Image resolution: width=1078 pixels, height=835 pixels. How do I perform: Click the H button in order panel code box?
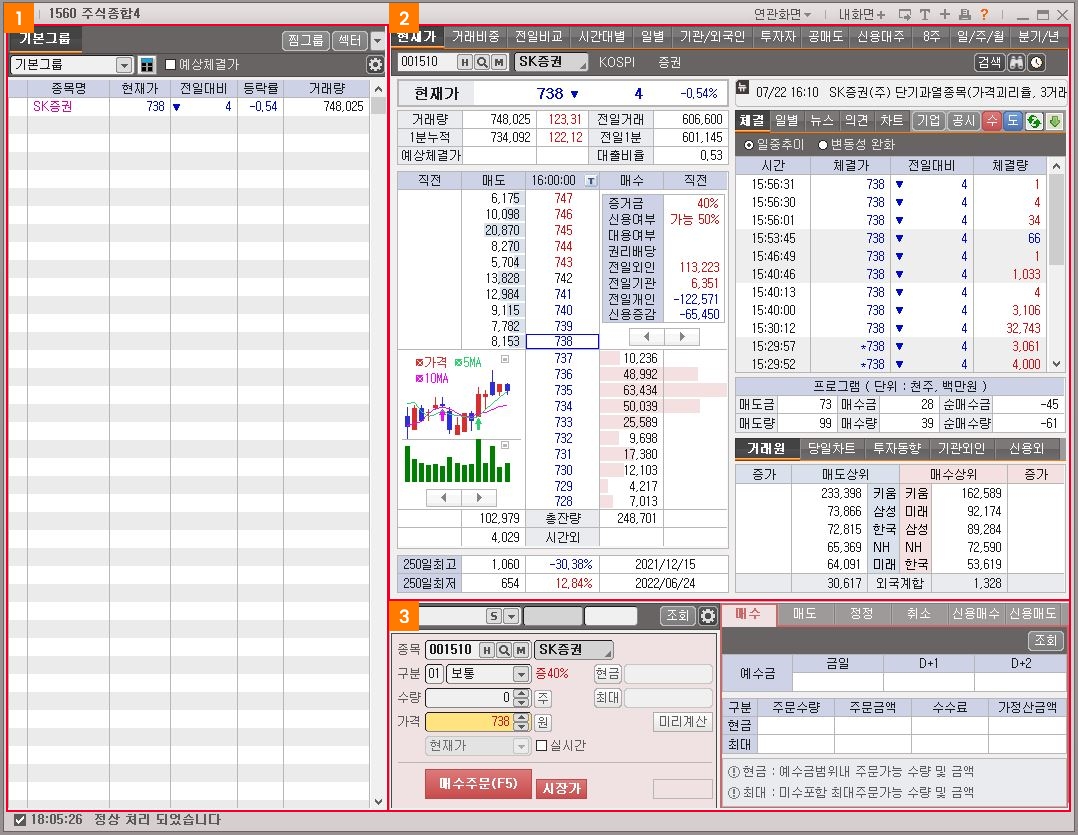click(487, 650)
